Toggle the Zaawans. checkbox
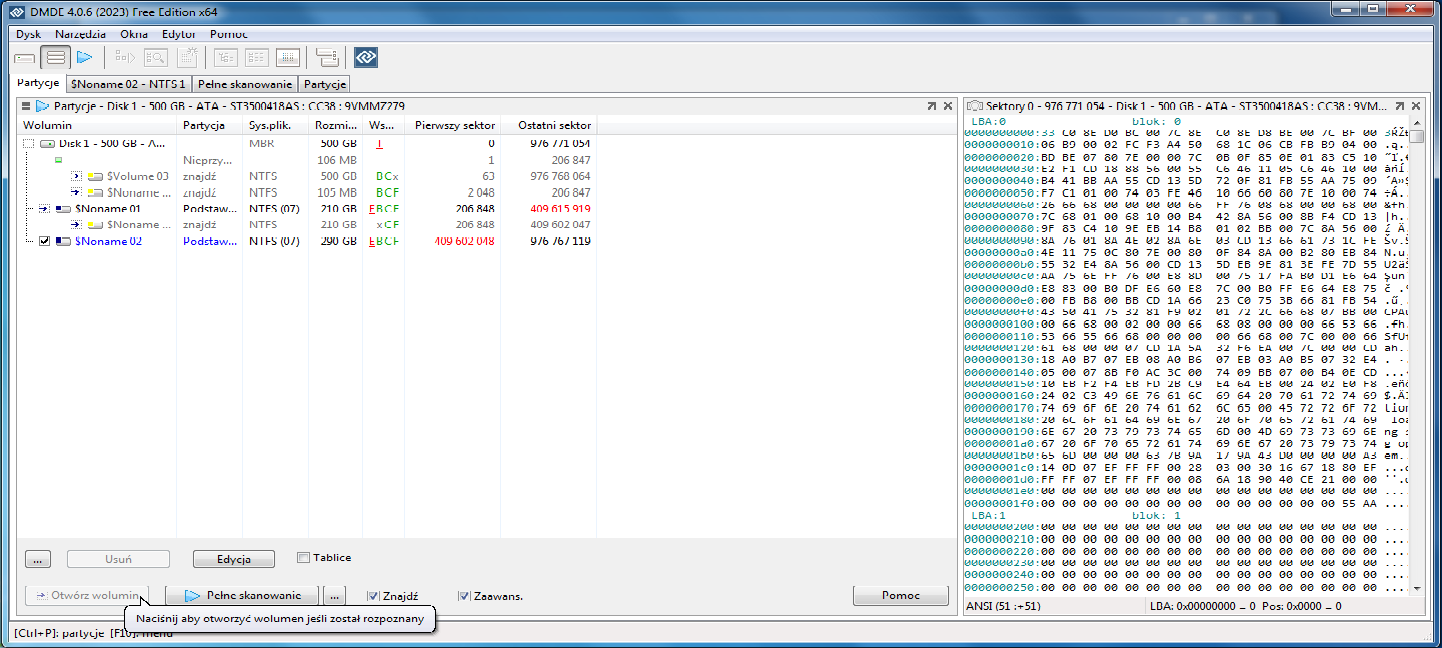The width and height of the screenshot is (1442, 648). coord(464,596)
